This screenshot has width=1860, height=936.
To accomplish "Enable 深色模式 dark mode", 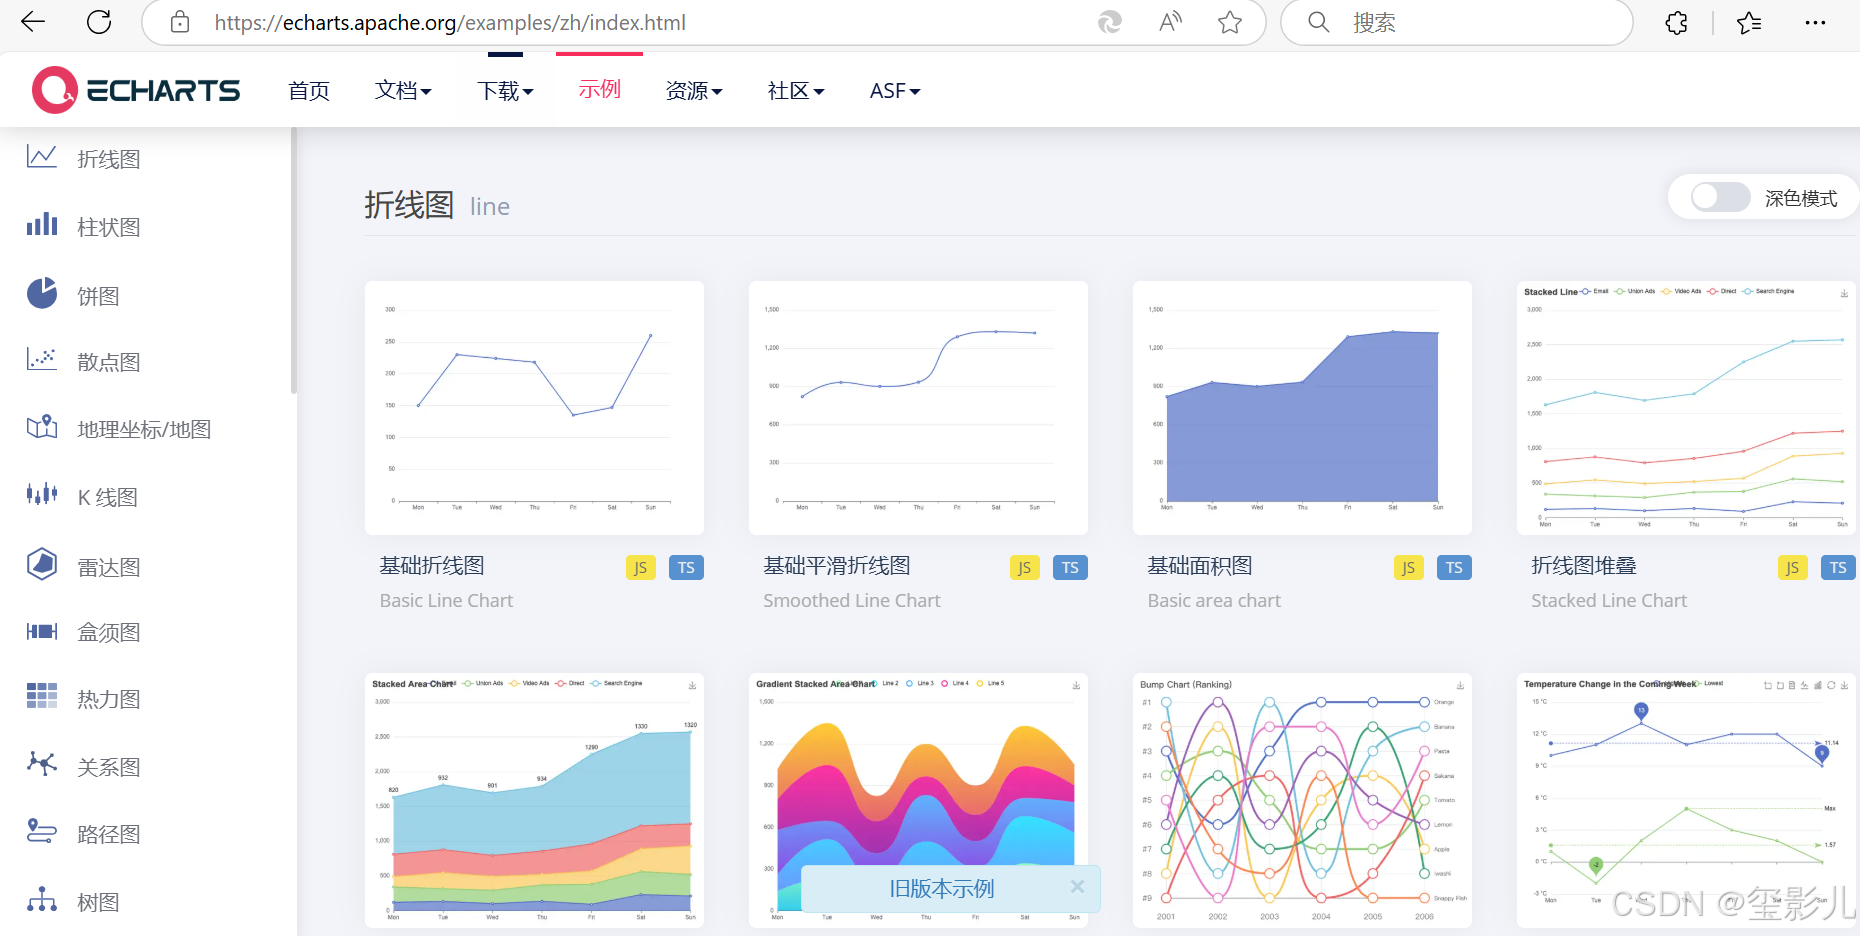I will [1718, 197].
